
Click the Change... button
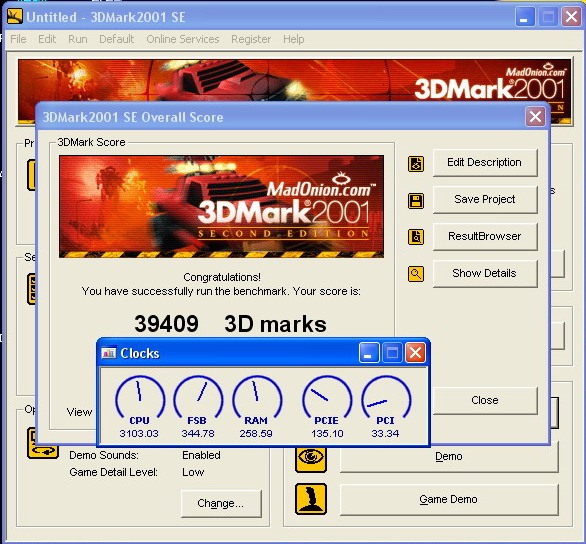[x=221, y=504]
